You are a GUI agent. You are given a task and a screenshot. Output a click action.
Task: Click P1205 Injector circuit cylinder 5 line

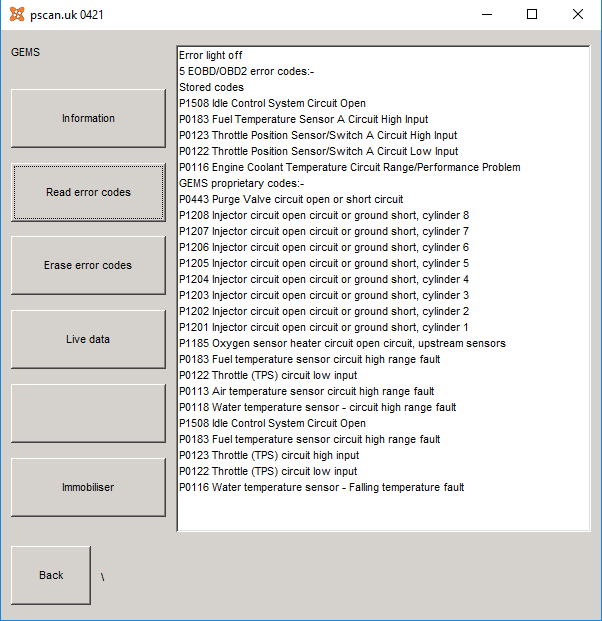tap(324, 263)
